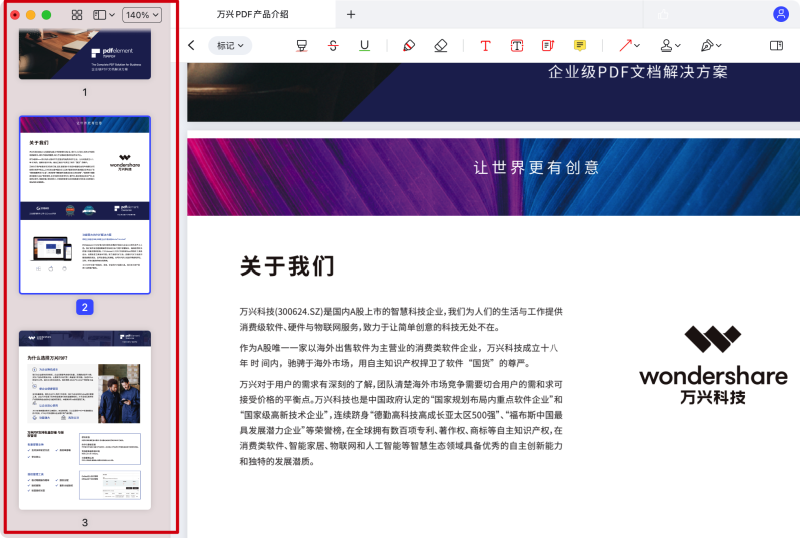The height and width of the screenshot is (538, 800).
Task: Click the 关于我们 heading
Action: (x=287, y=266)
